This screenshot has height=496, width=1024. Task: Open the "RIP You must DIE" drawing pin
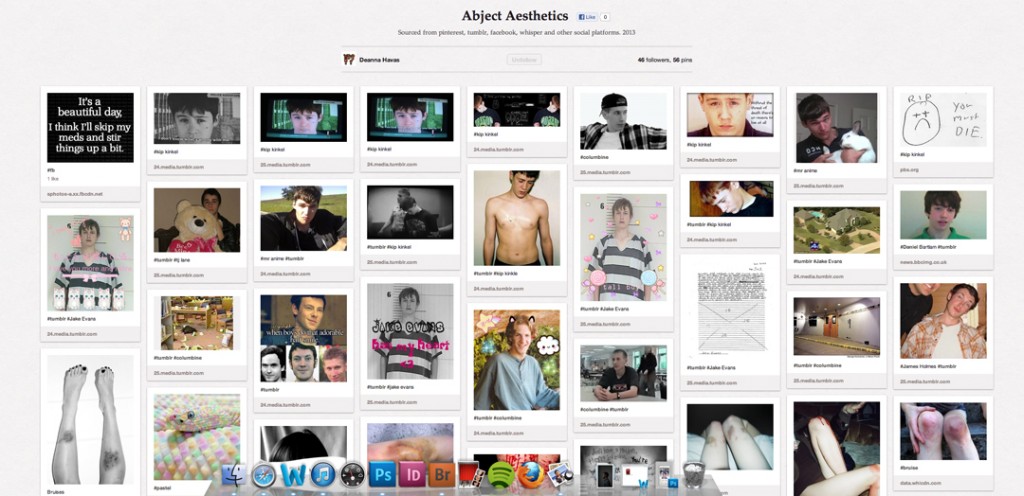pyautogui.click(x=943, y=119)
